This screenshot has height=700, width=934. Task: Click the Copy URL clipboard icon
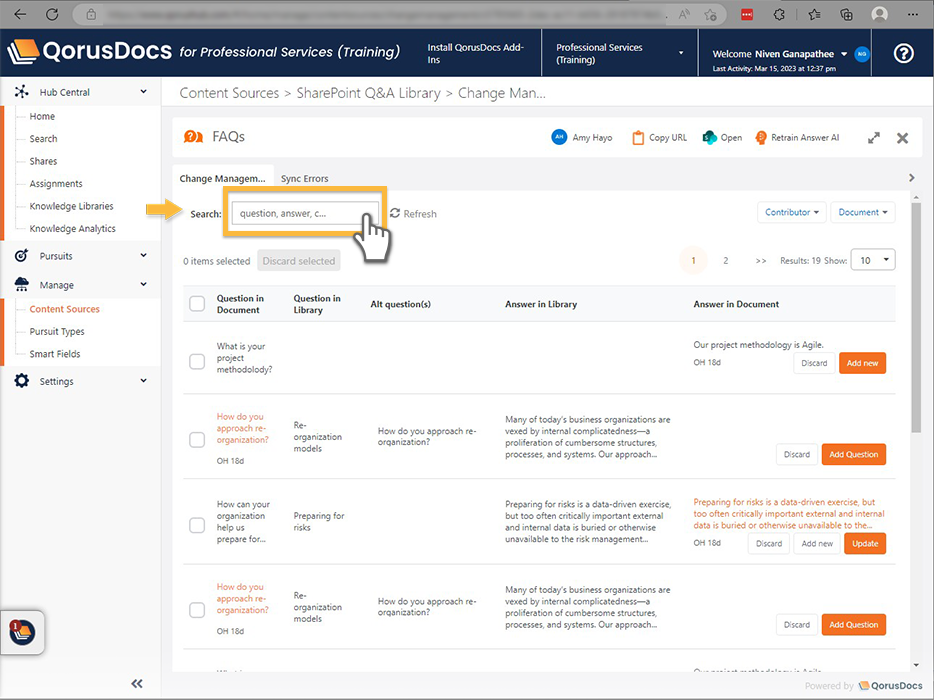coord(638,138)
